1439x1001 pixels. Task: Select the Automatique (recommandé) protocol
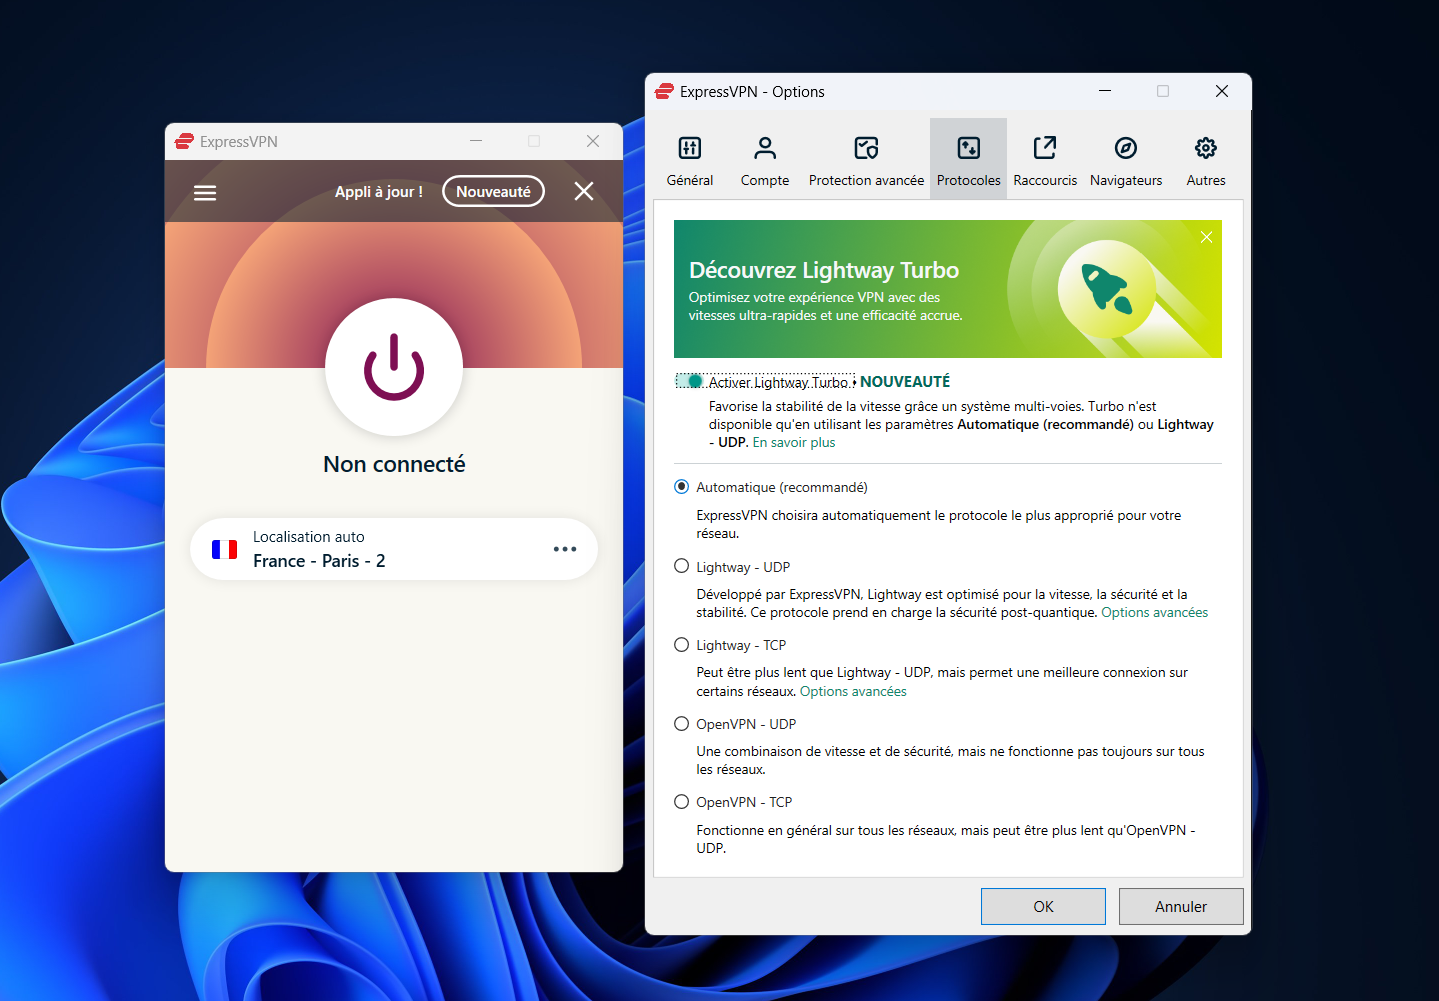click(x=681, y=487)
